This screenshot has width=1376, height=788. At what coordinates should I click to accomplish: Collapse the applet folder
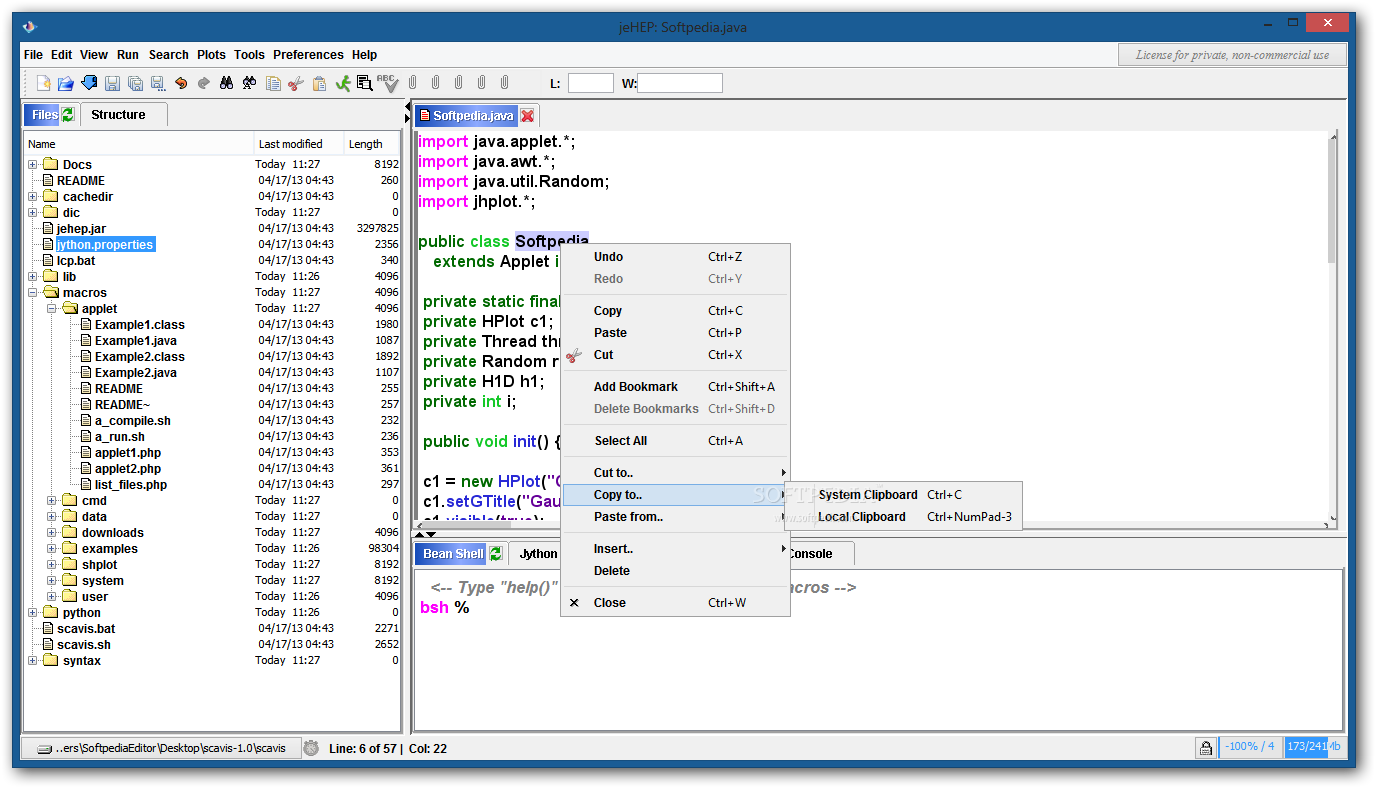(52, 309)
